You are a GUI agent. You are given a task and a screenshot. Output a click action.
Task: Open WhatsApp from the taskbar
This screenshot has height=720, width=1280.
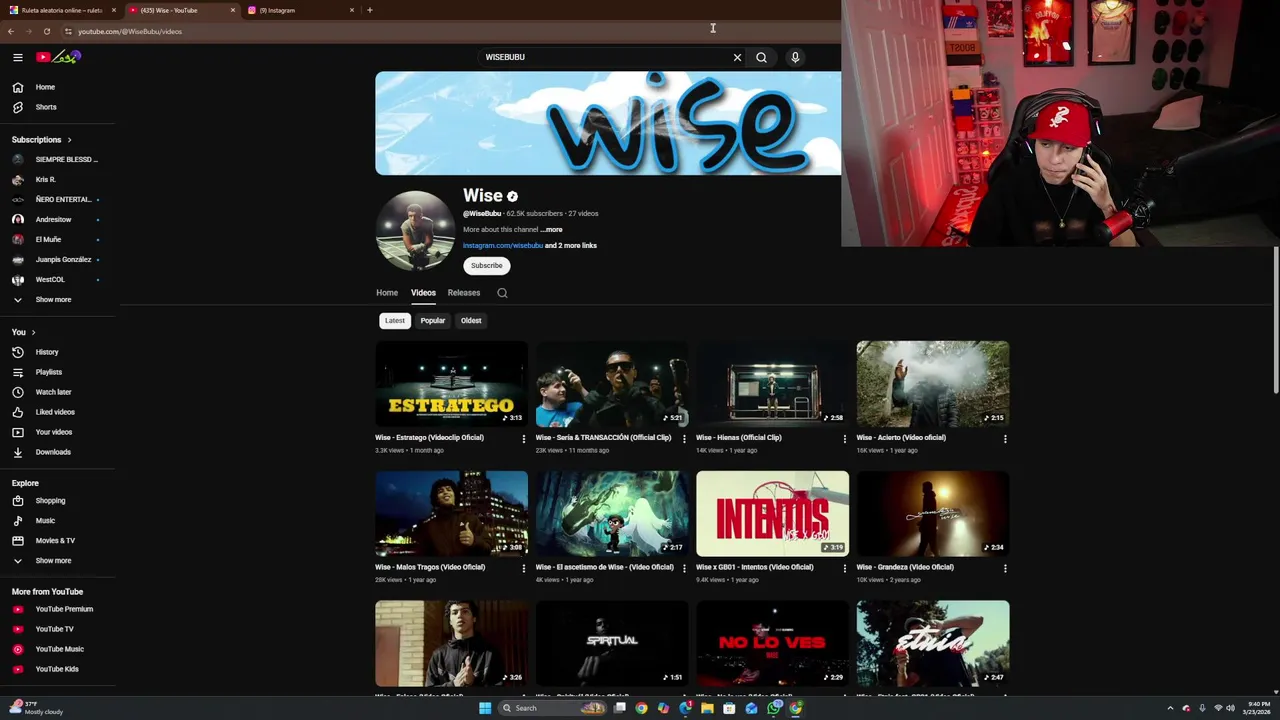click(x=774, y=708)
